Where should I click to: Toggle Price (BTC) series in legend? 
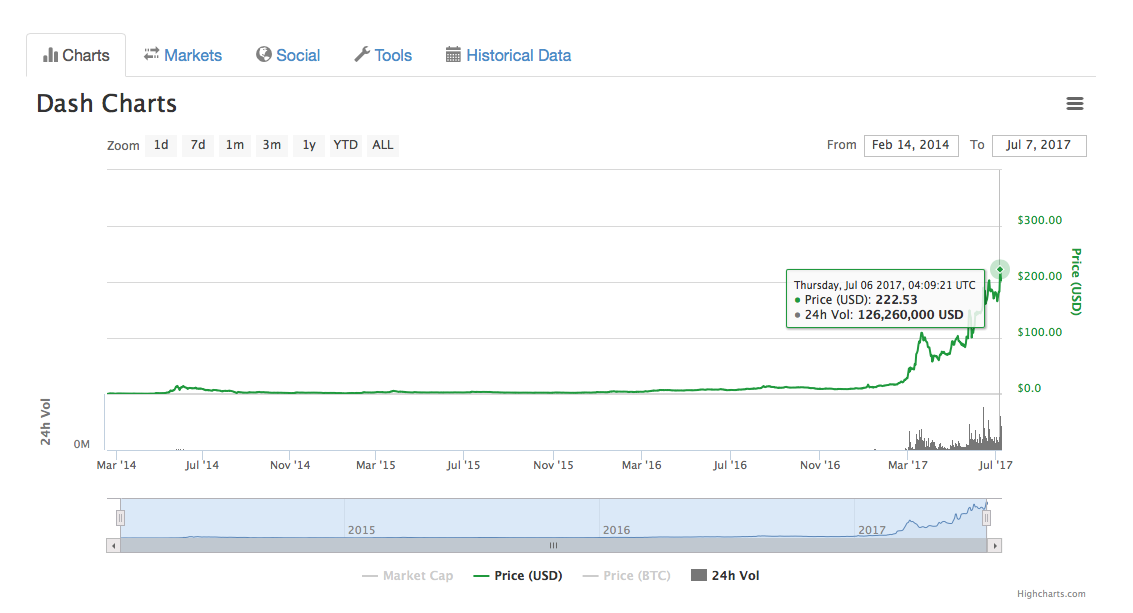pyautogui.click(x=626, y=576)
